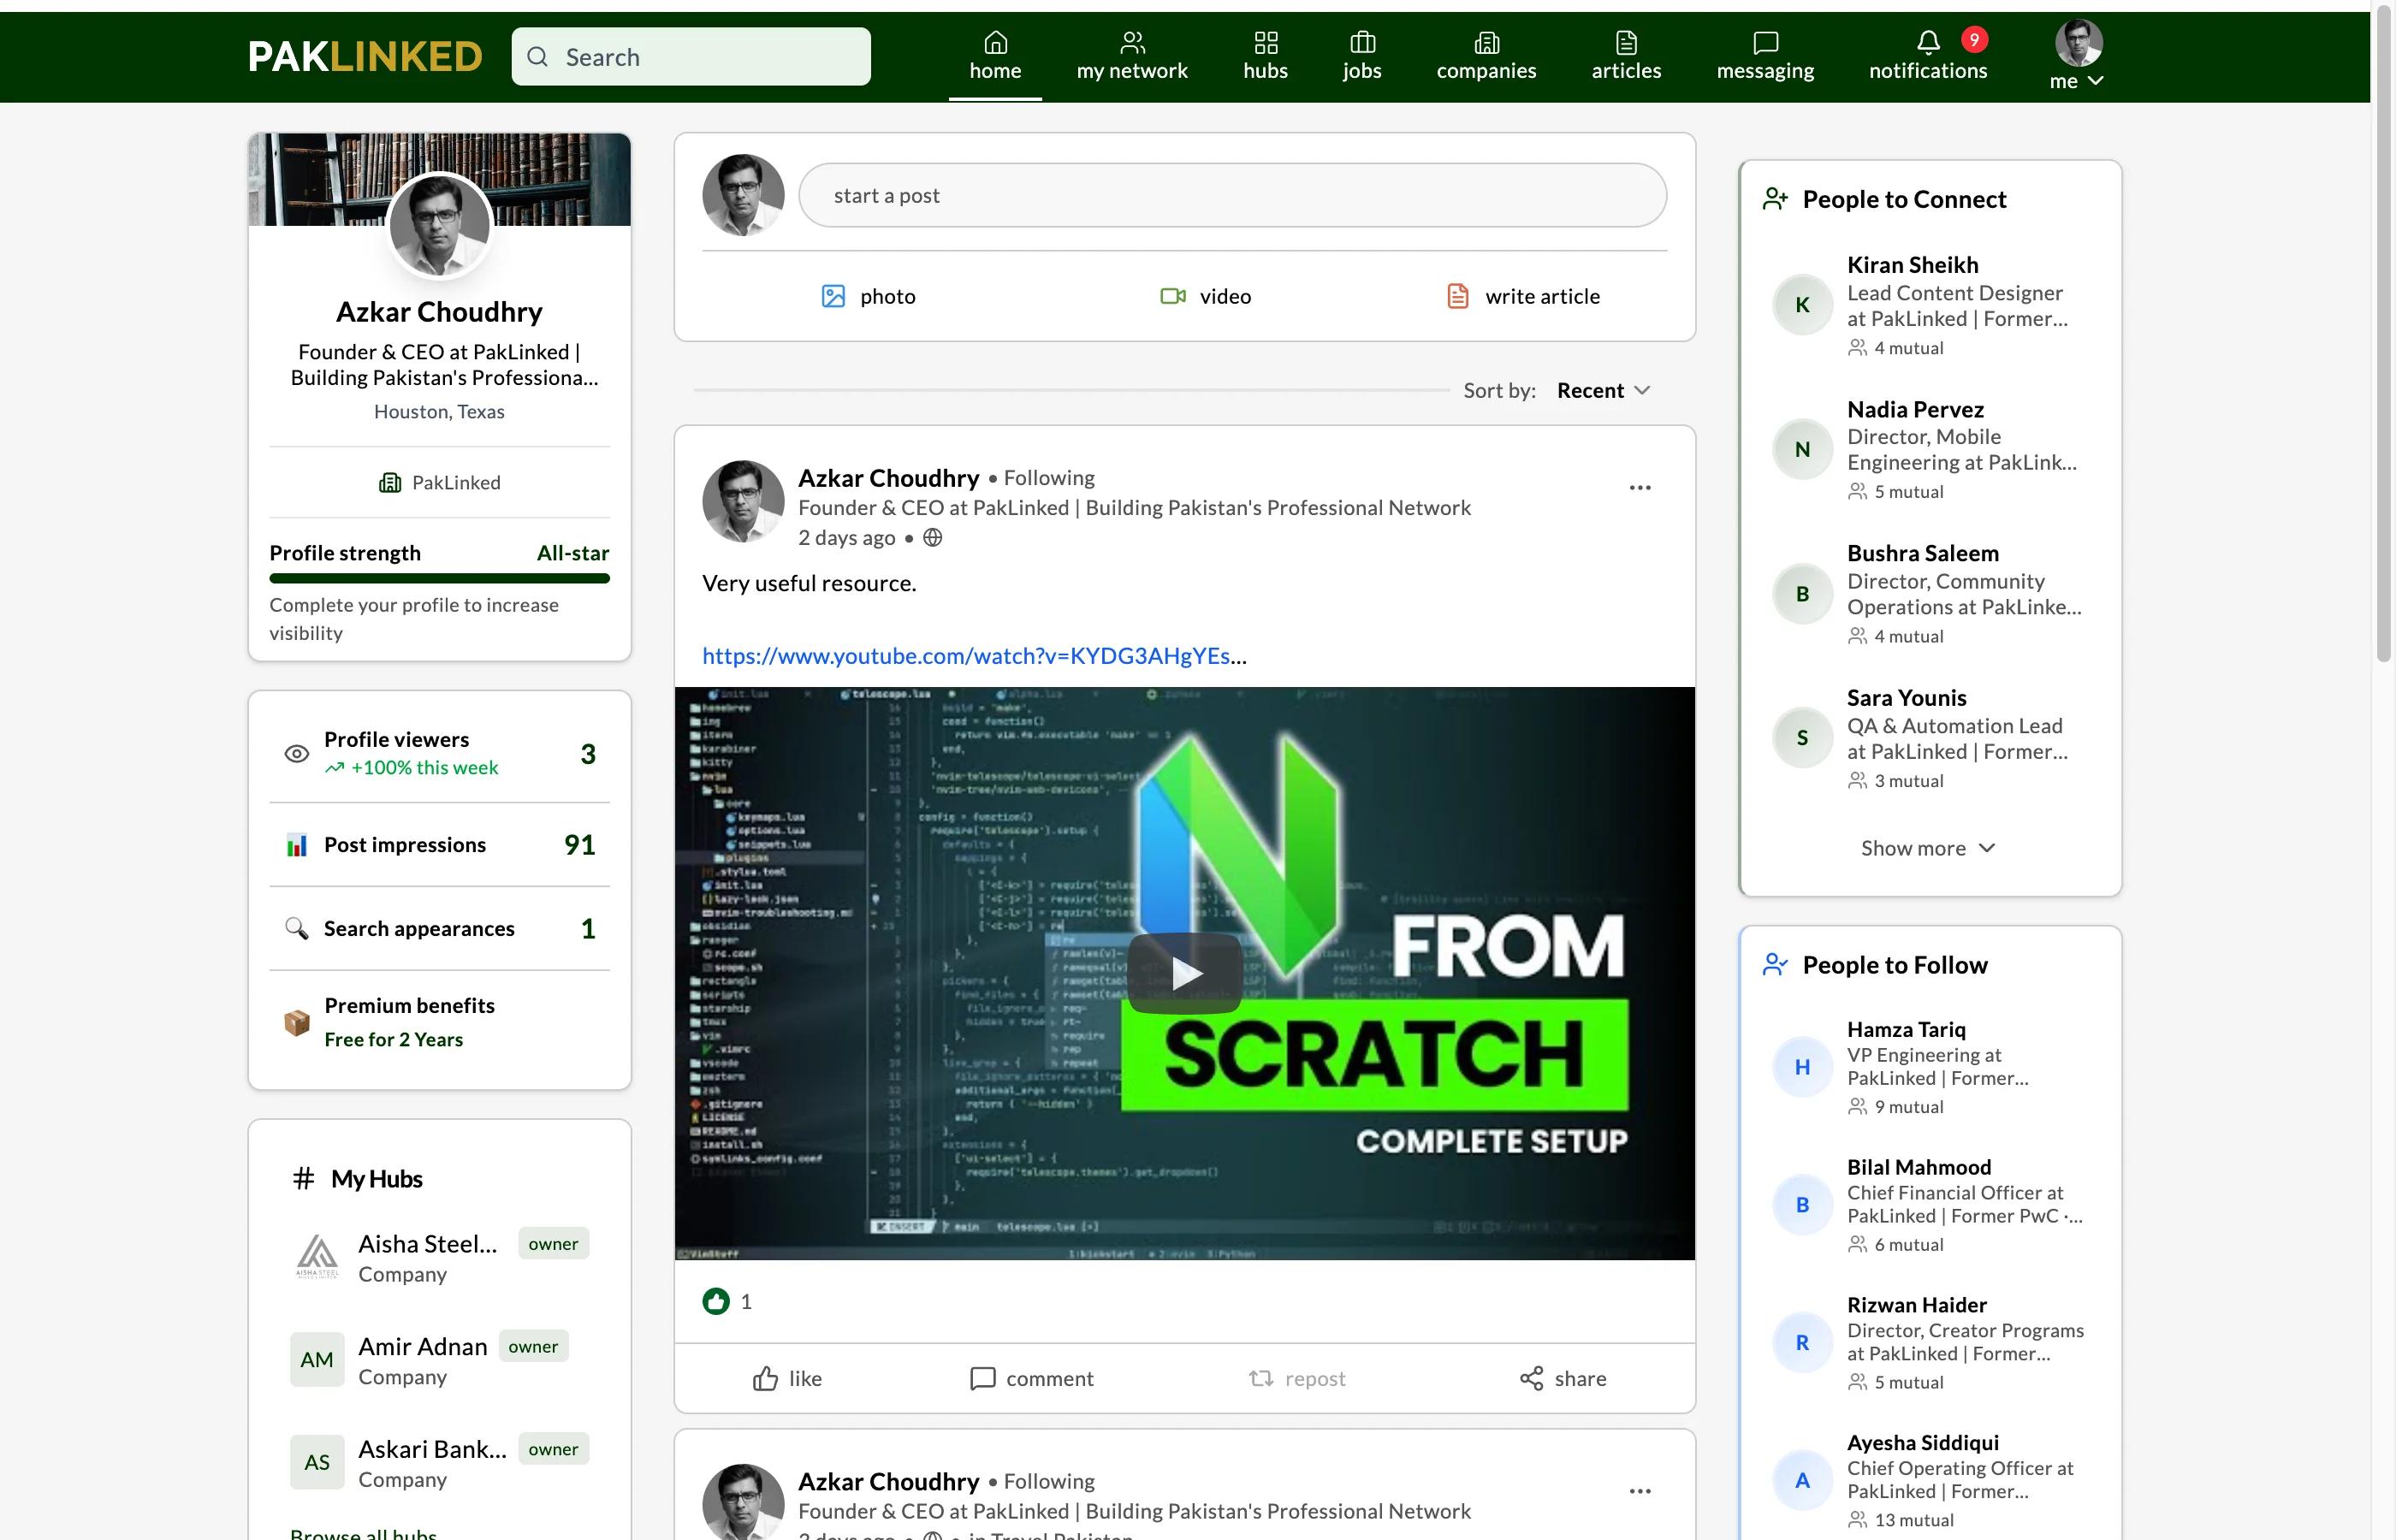Click Browse all hubs link
Viewport: 2396px width, 1540px height.
click(x=363, y=1532)
